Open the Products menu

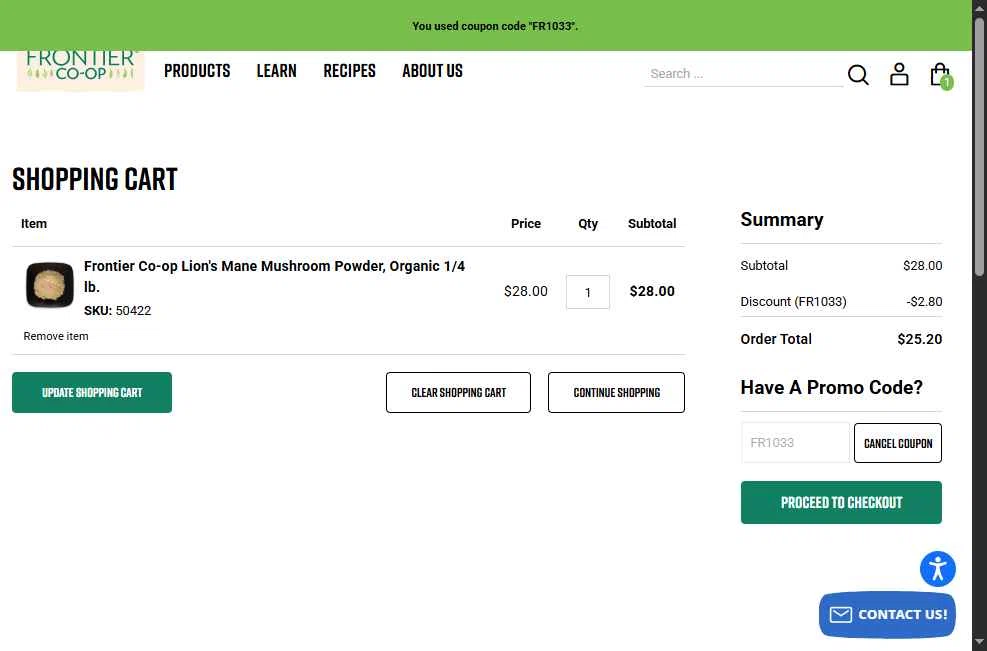[x=197, y=71]
